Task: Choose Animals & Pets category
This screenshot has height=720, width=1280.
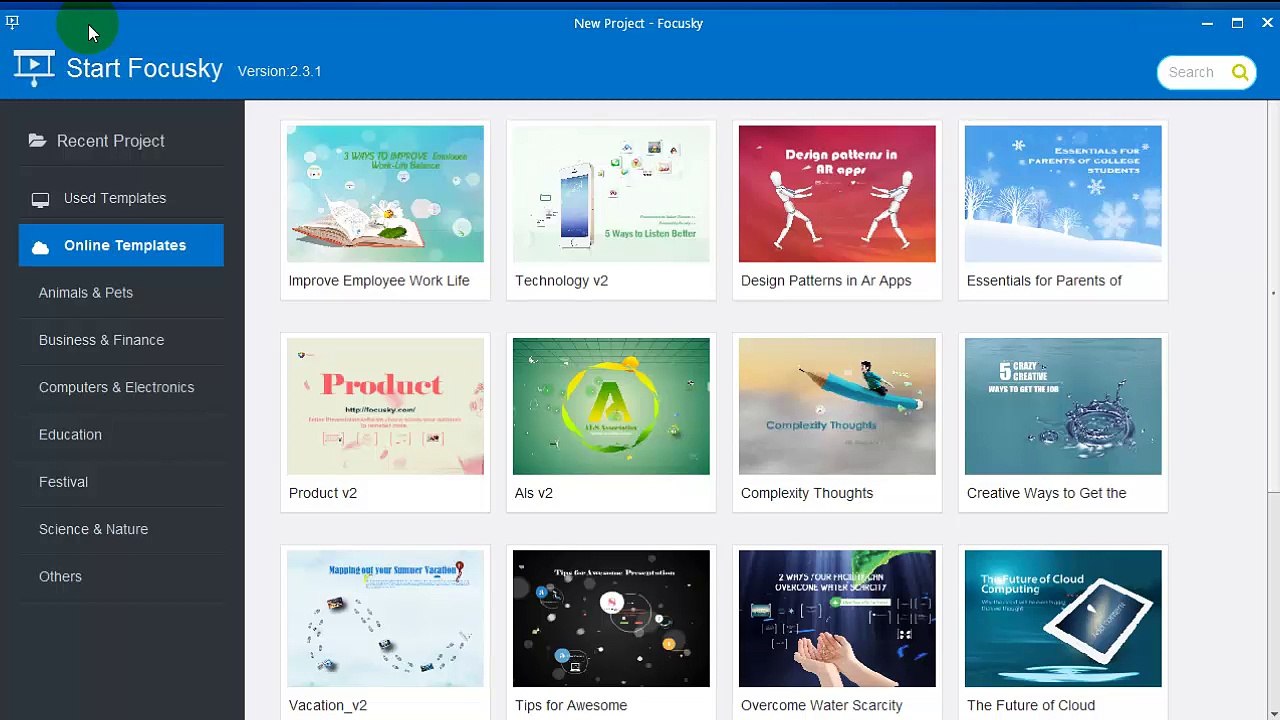Action: click(x=86, y=292)
